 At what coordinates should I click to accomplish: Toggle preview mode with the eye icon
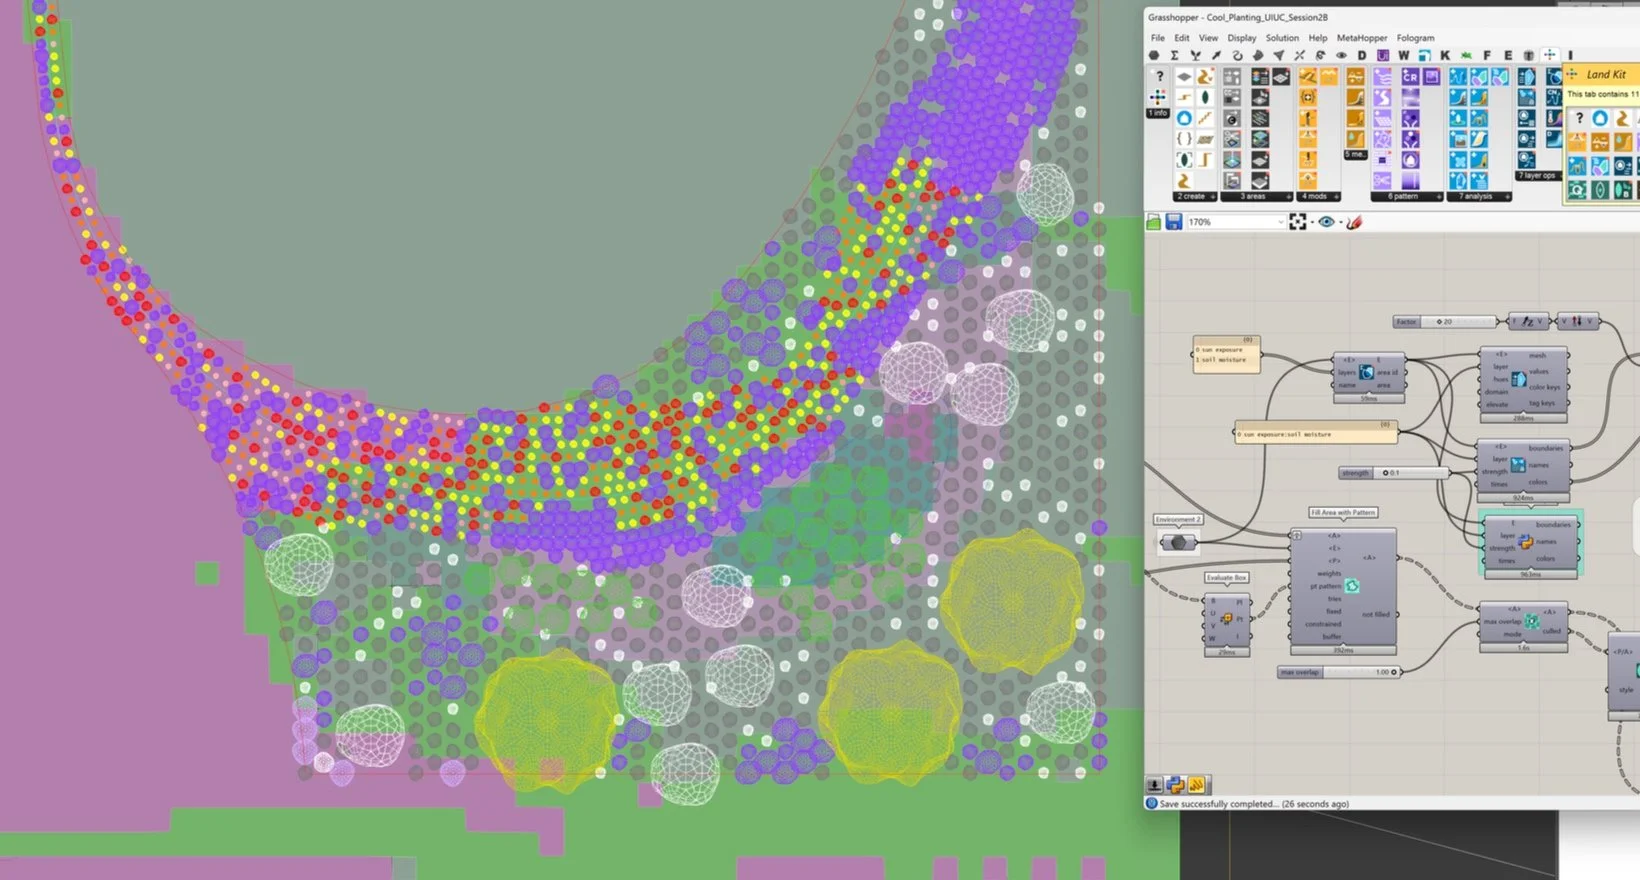[x=1326, y=222]
